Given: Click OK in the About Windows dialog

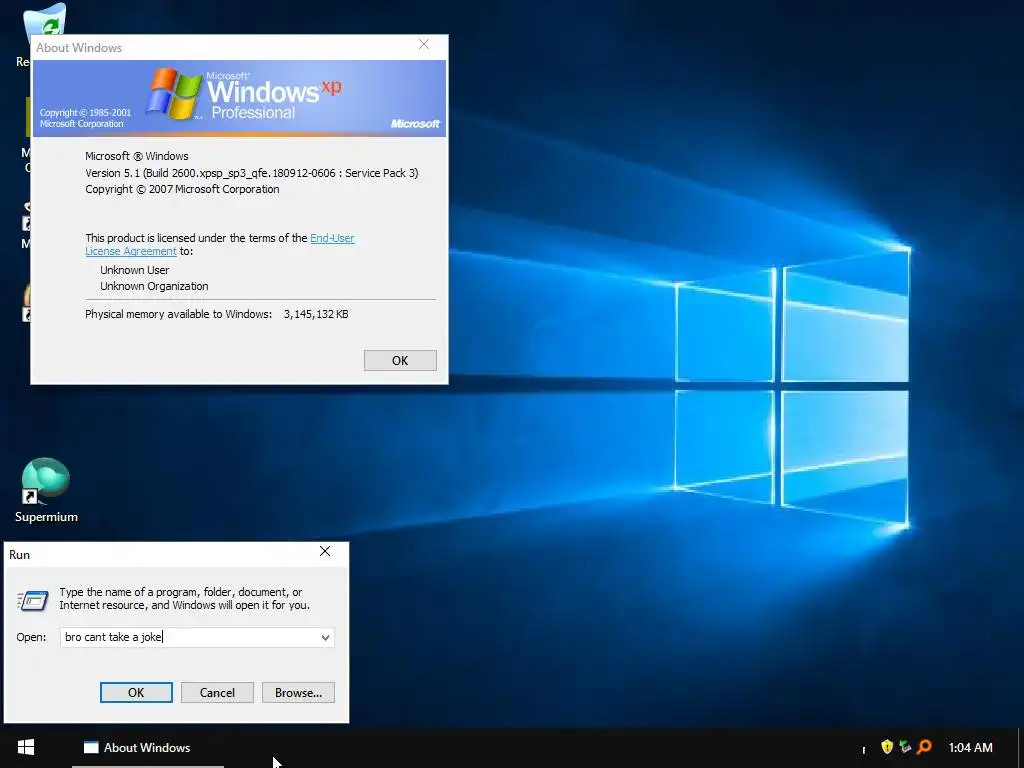Looking at the screenshot, I should point(400,360).
